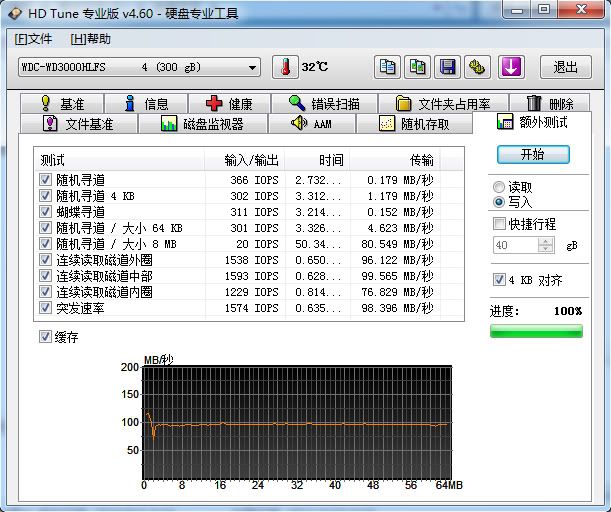
Task: Save results with floppy disk icon
Action: pyautogui.click(x=447, y=67)
